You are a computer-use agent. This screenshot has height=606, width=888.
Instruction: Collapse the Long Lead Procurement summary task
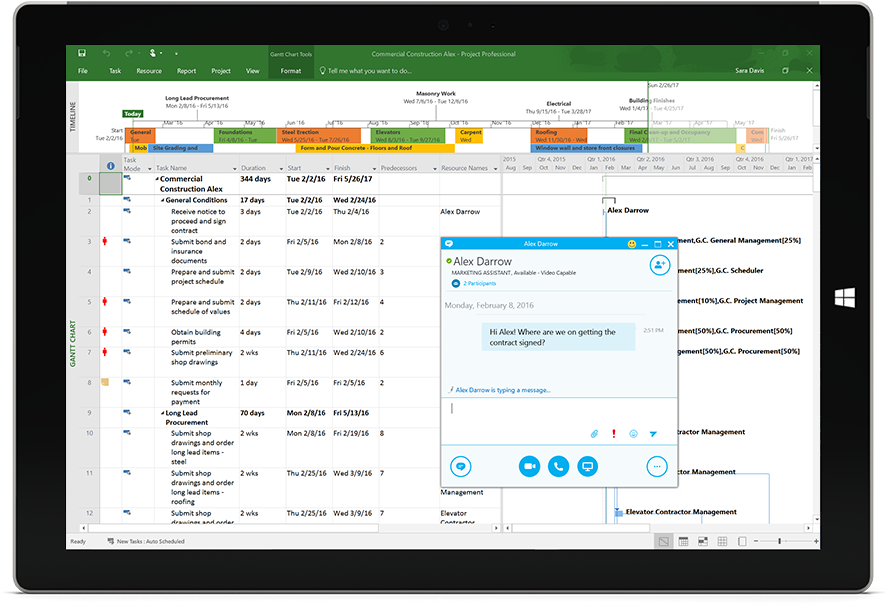click(163, 413)
